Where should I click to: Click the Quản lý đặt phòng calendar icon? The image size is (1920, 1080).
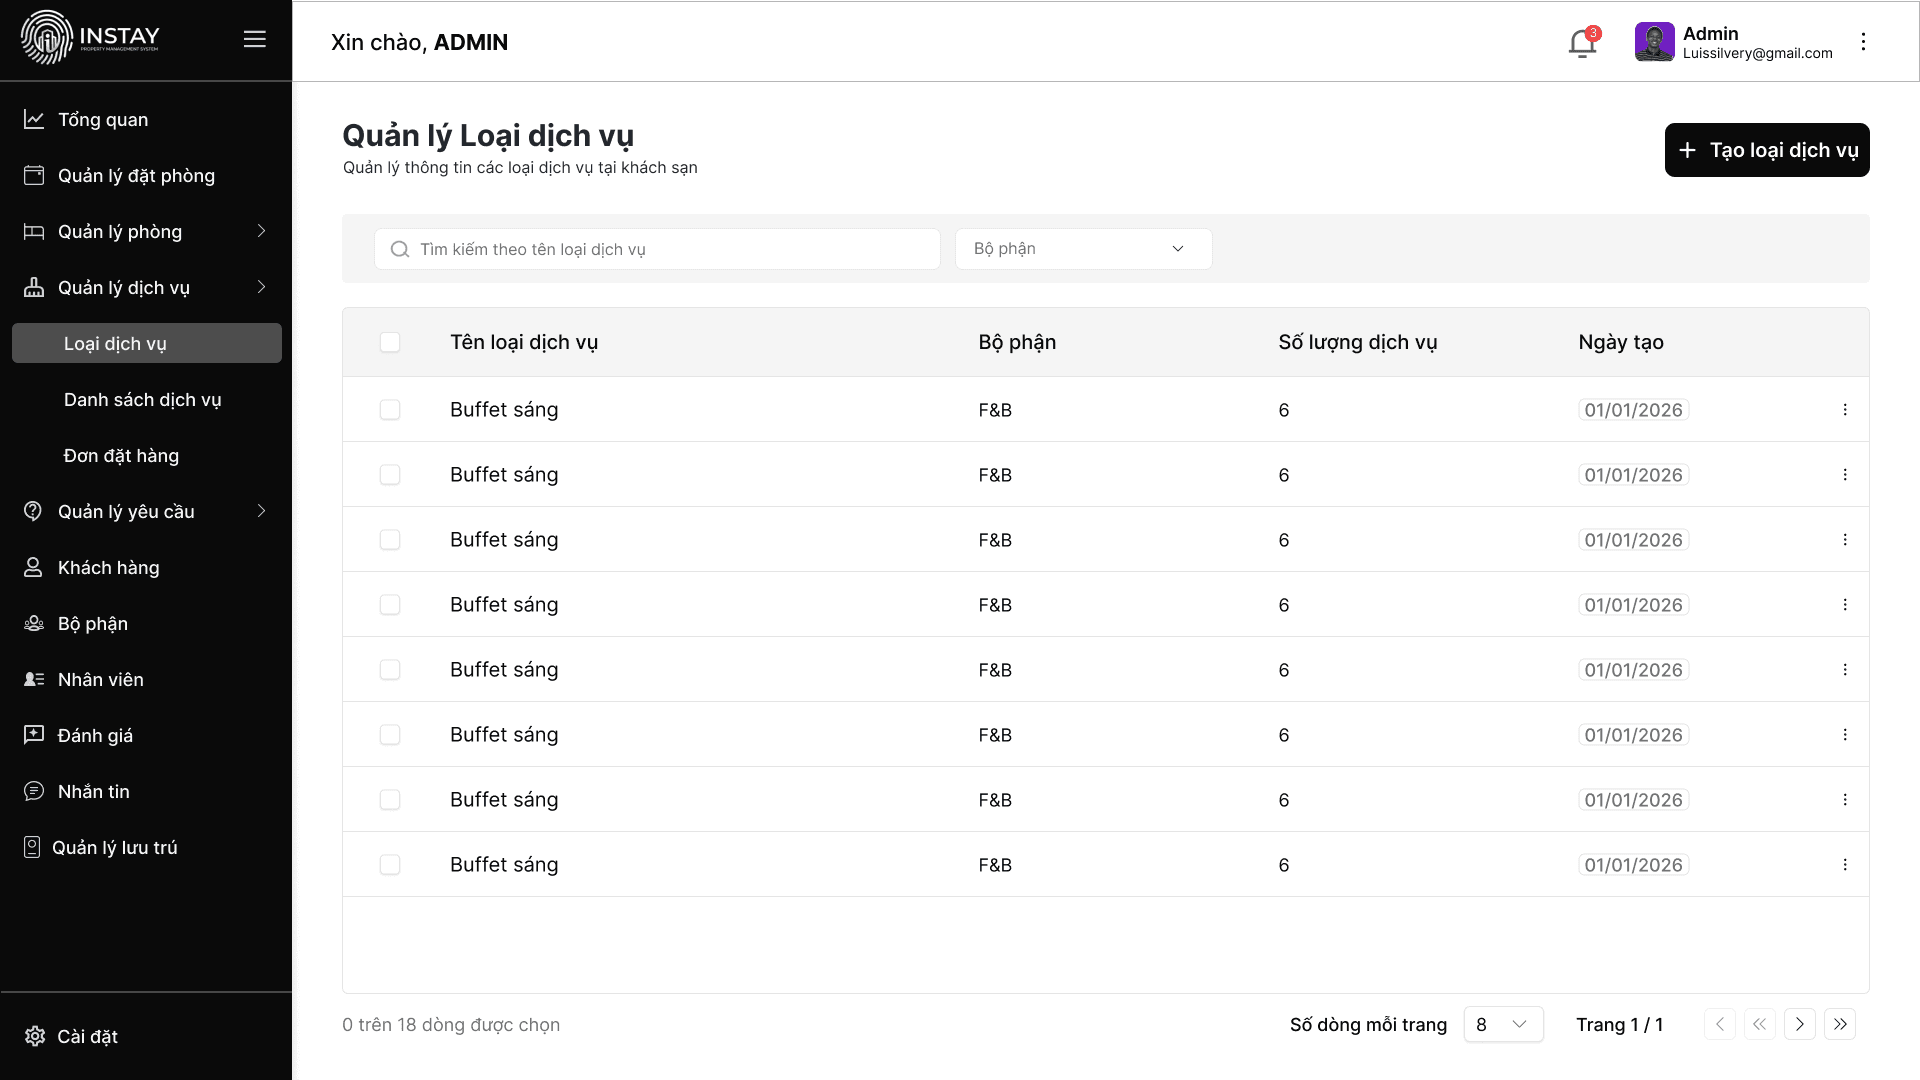click(x=34, y=175)
